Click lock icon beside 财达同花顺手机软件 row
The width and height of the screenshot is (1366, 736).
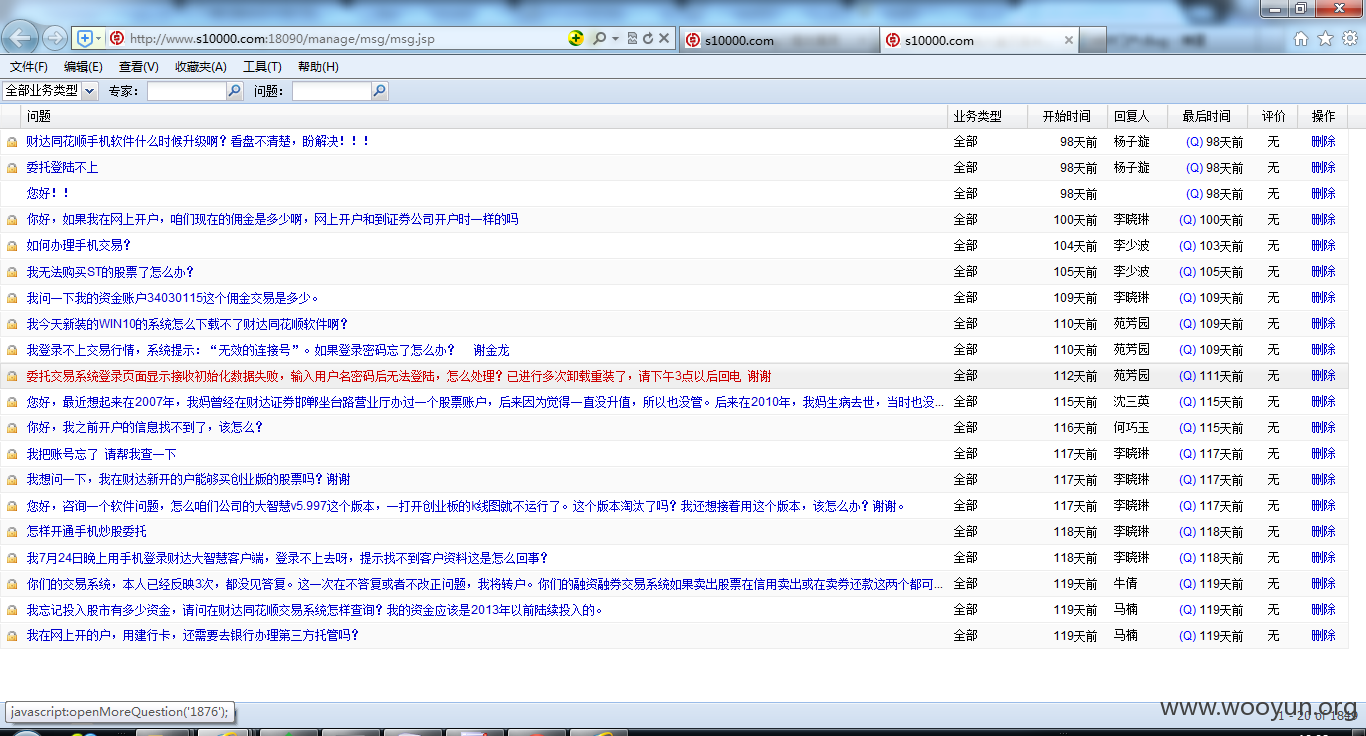[12, 142]
